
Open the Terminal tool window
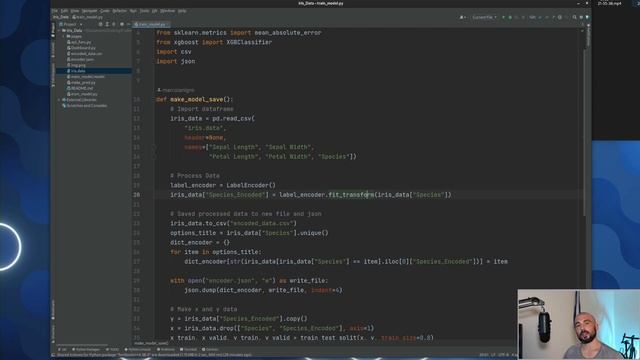click(x=188, y=349)
